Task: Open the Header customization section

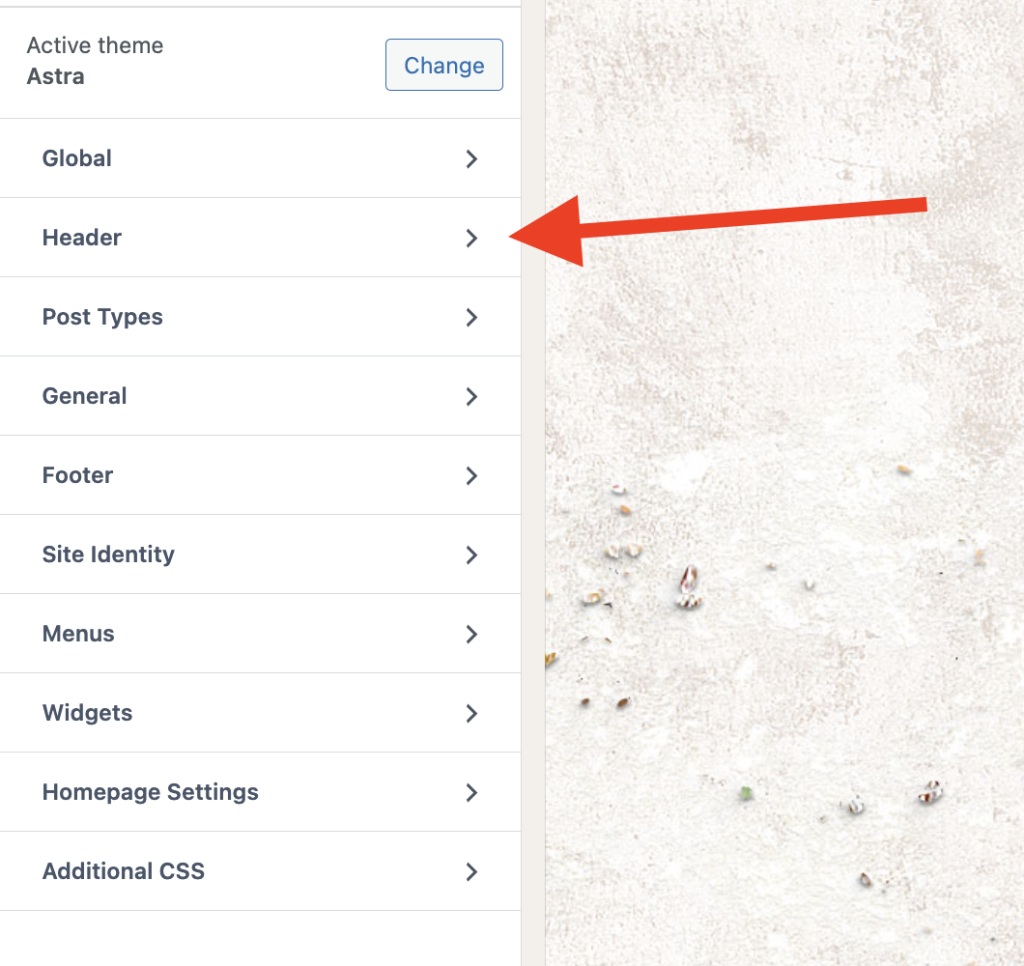Action: (x=261, y=237)
